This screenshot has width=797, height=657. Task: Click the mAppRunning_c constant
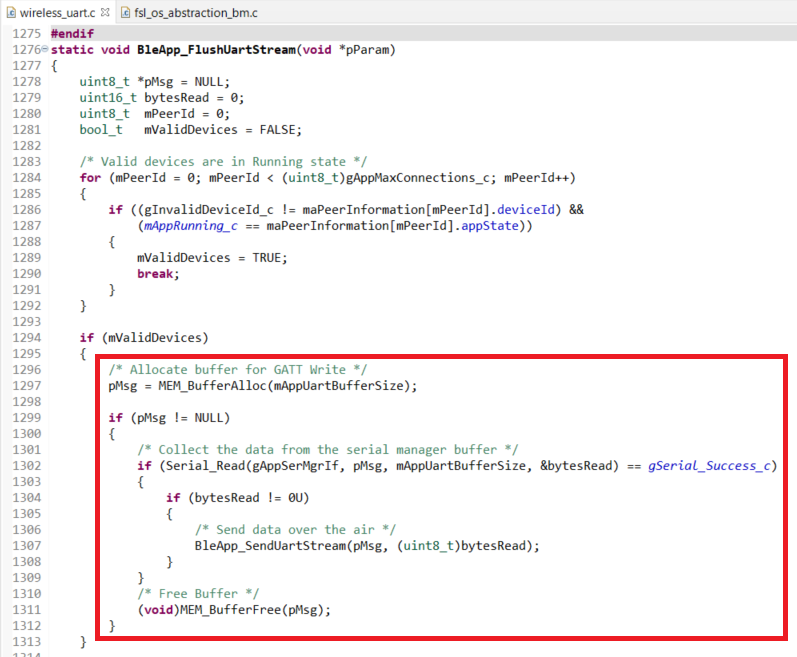point(191,226)
